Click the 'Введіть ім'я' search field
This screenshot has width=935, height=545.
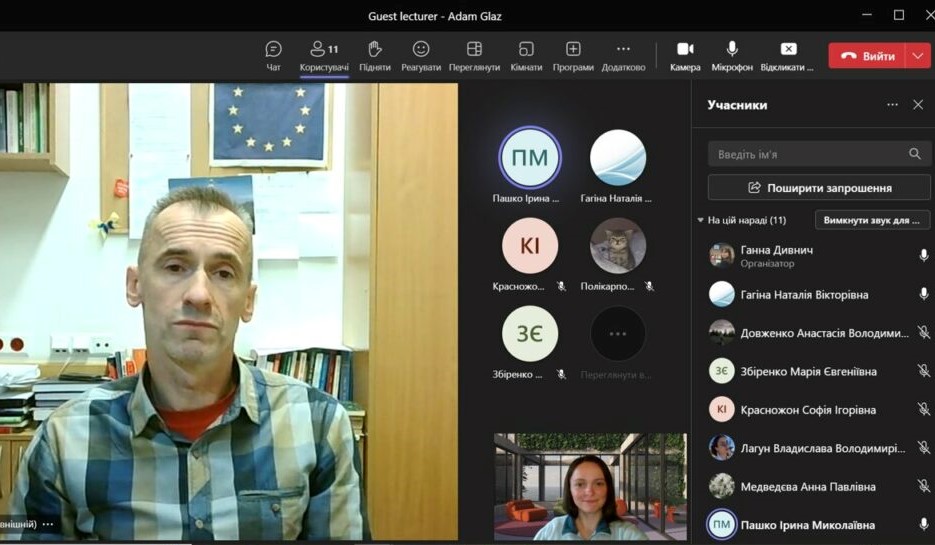(808, 154)
